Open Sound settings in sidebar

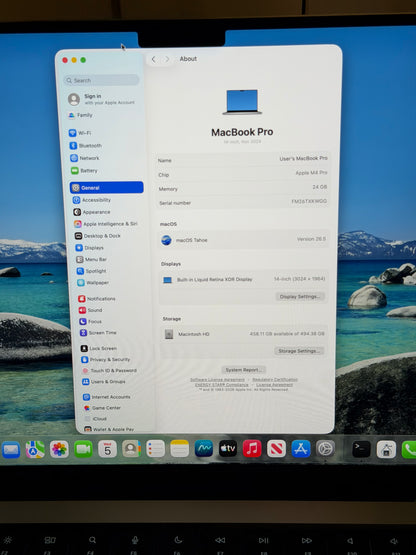click(x=91, y=310)
